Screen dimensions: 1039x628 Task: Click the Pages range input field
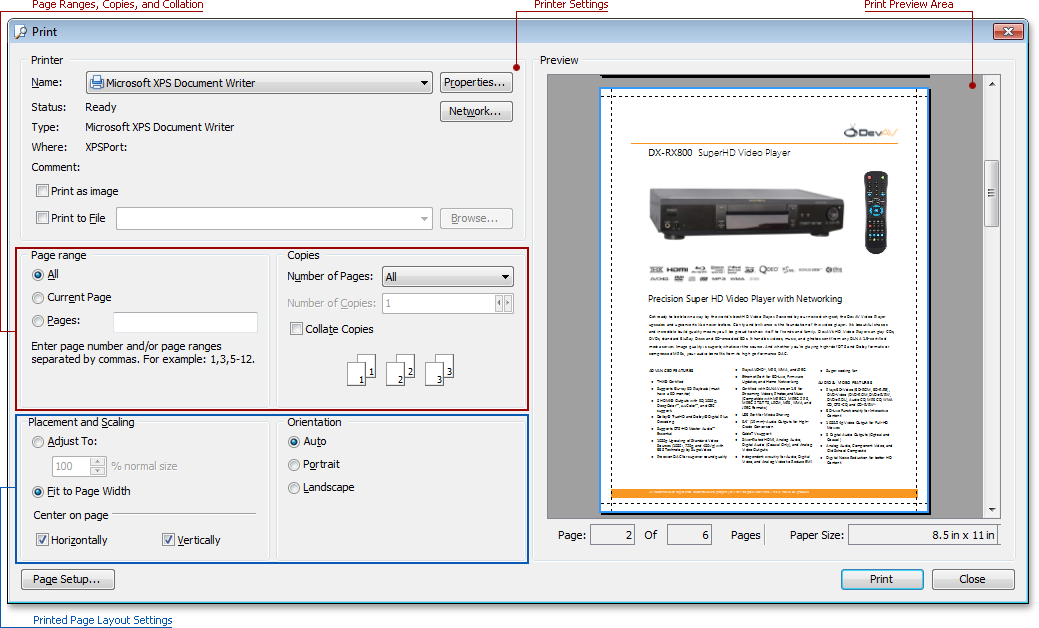(x=185, y=322)
